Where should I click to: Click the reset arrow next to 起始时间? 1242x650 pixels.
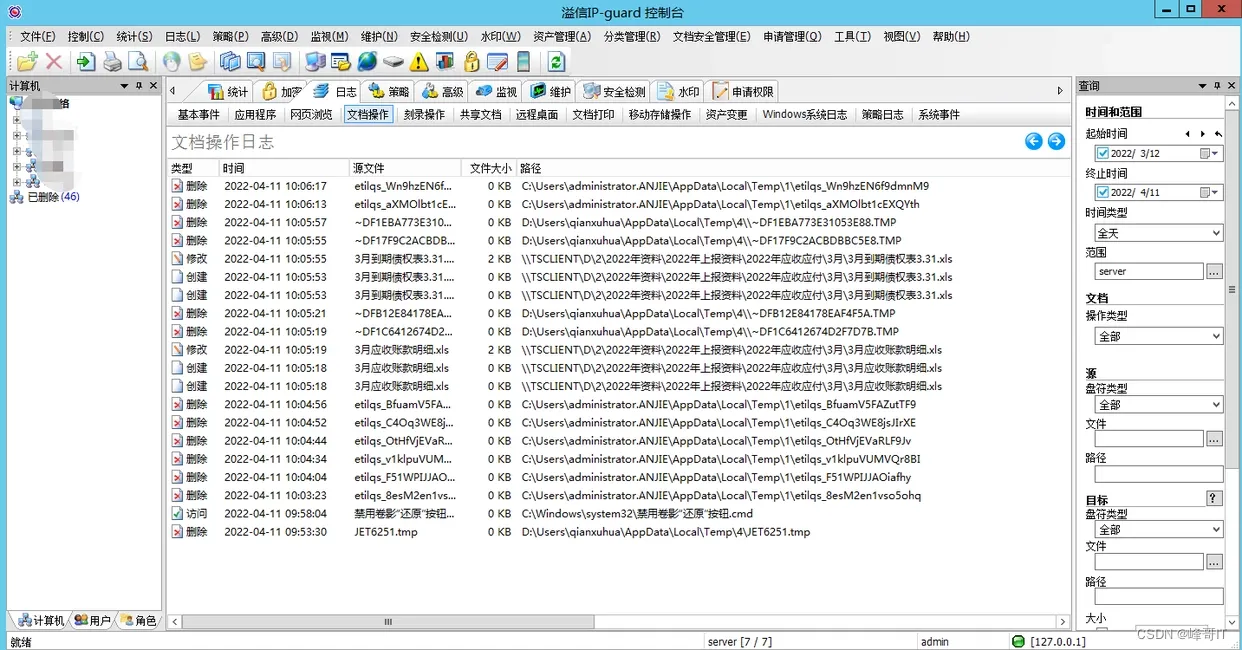pyautogui.click(x=1218, y=133)
